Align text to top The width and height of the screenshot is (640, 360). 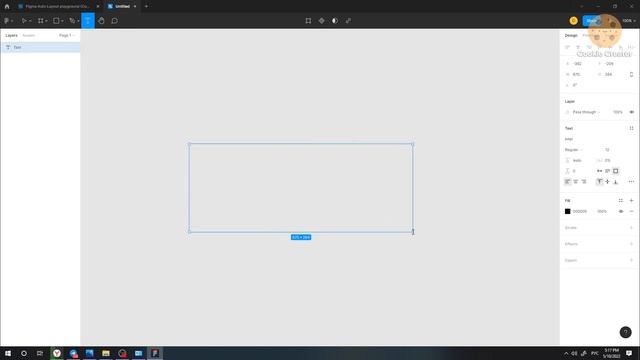[600, 182]
